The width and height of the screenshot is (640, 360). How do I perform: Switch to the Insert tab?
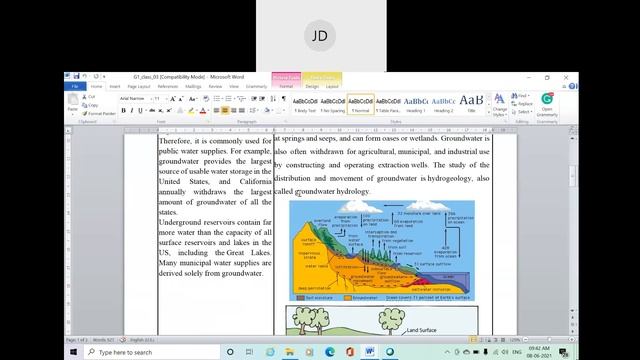[115, 87]
